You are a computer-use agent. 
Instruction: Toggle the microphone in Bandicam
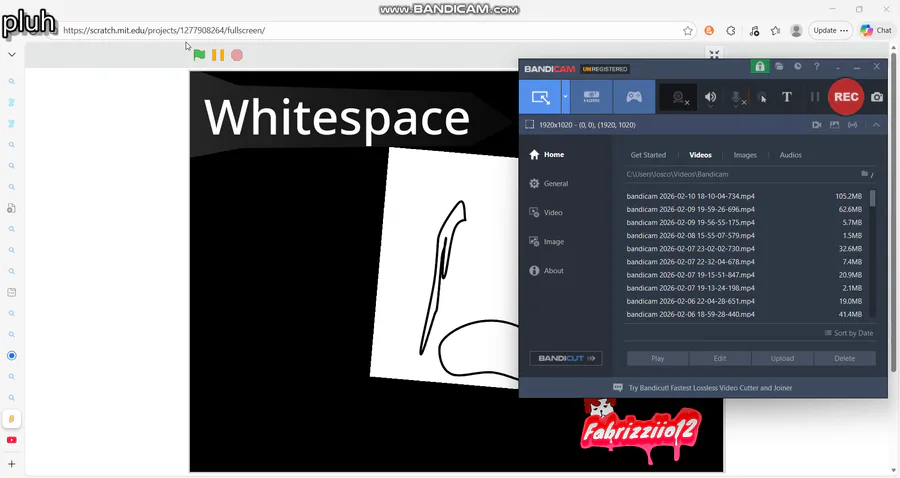tap(737, 98)
